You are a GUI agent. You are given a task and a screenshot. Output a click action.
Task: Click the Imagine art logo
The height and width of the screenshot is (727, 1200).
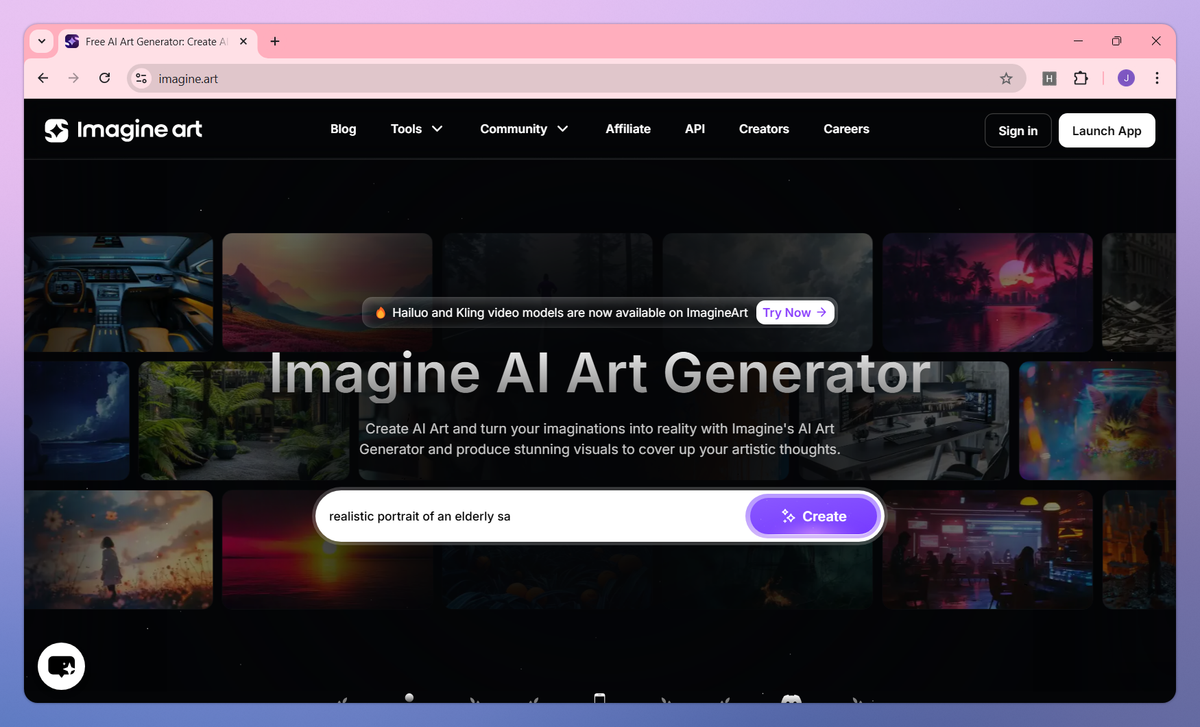point(123,130)
